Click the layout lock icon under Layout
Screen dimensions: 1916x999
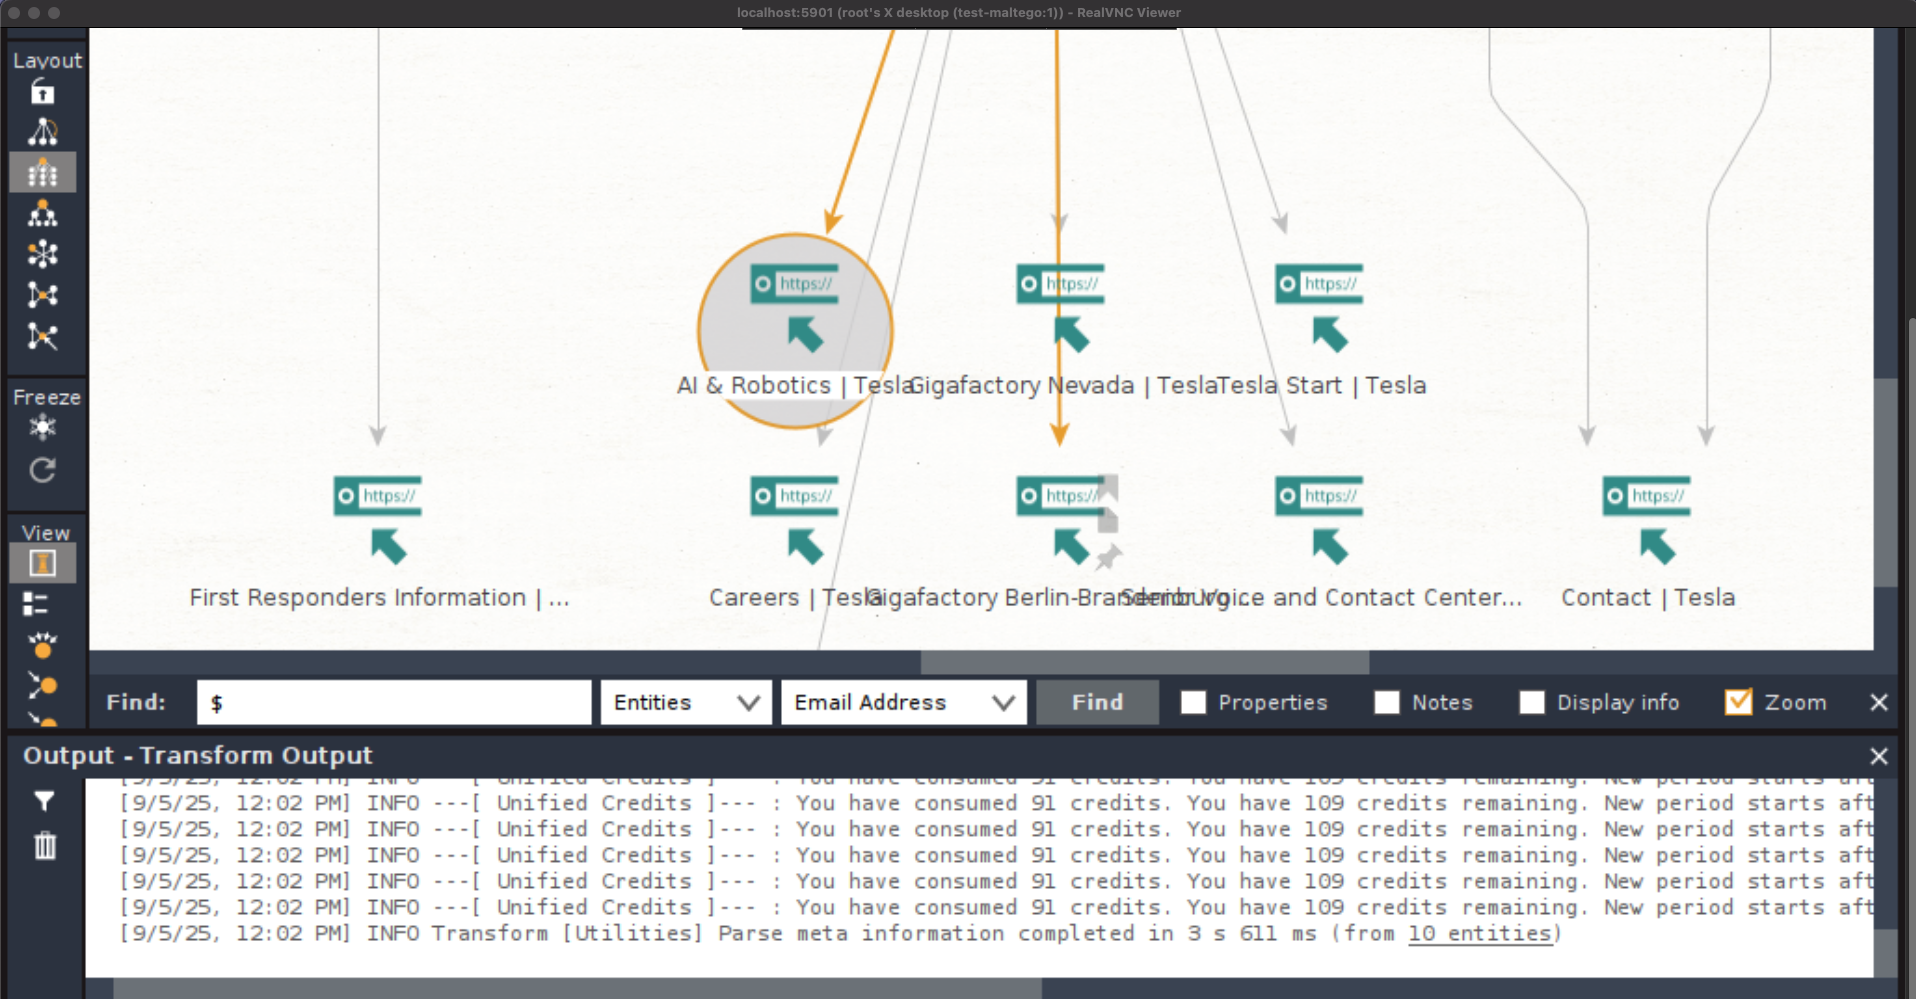pos(42,92)
